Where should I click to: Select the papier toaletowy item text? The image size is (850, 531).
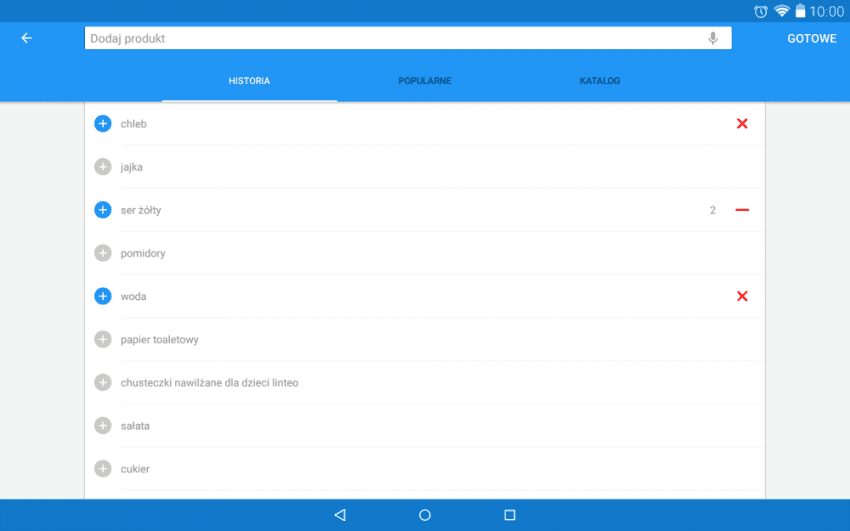(x=159, y=340)
